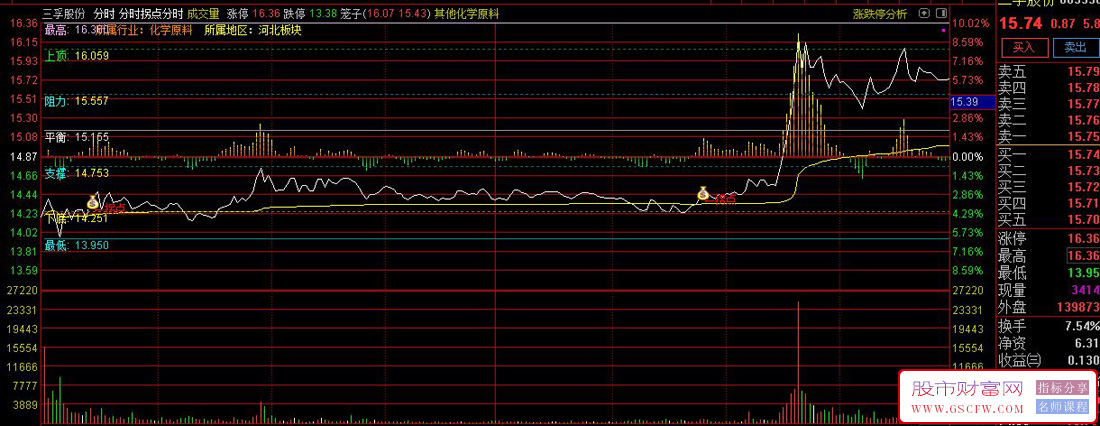Click the 平衡 15.165 balance label
The height and width of the screenshot is (426, 1100).
click(76, 138)
